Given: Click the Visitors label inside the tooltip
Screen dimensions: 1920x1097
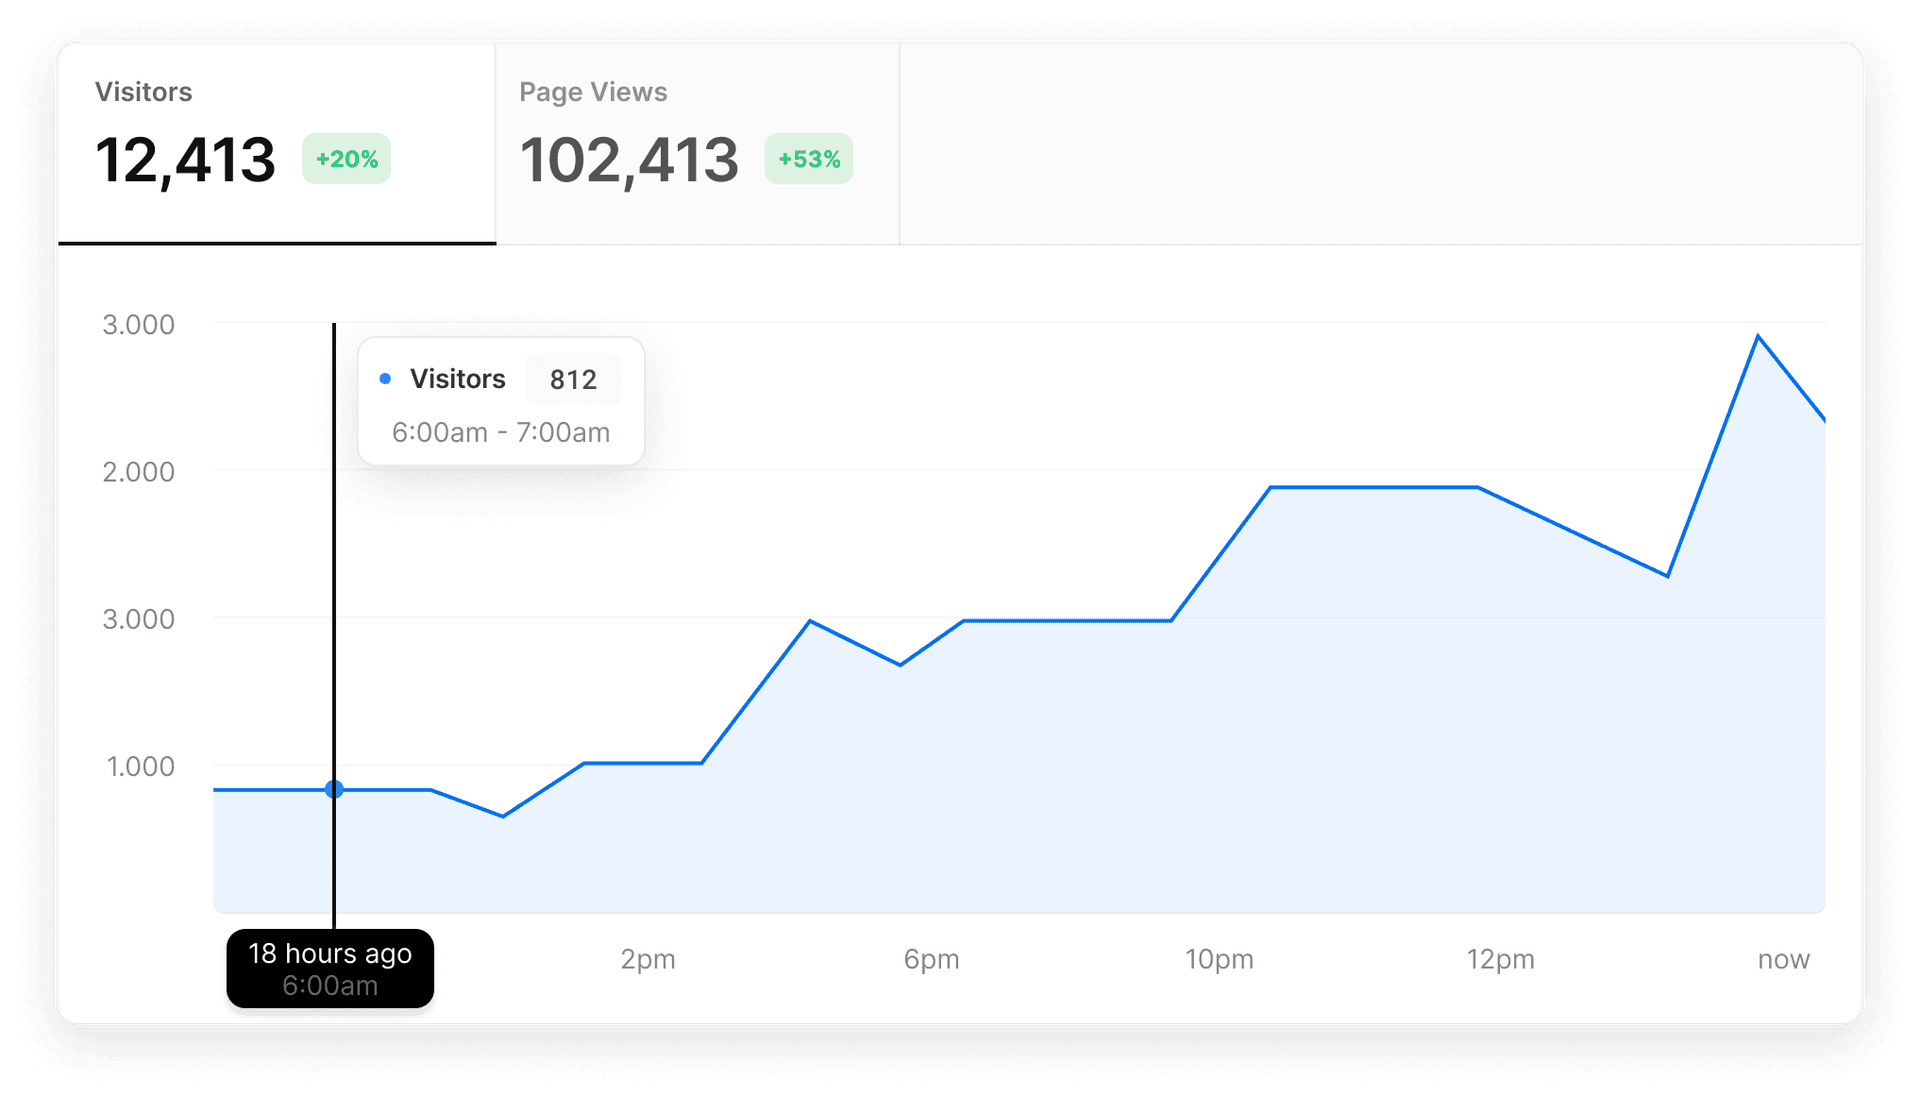Looking at the screenshot, I should 457,379.
